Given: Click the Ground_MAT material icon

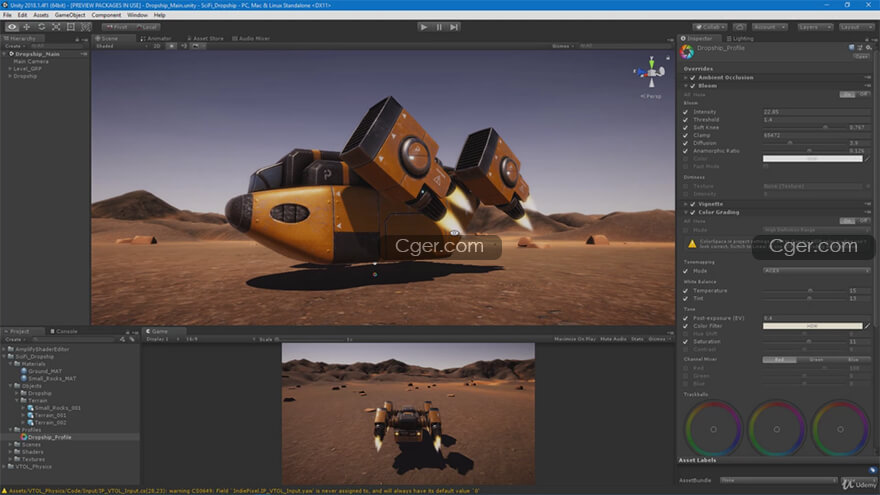Looking at the screenshot, I should coord(24,371).
